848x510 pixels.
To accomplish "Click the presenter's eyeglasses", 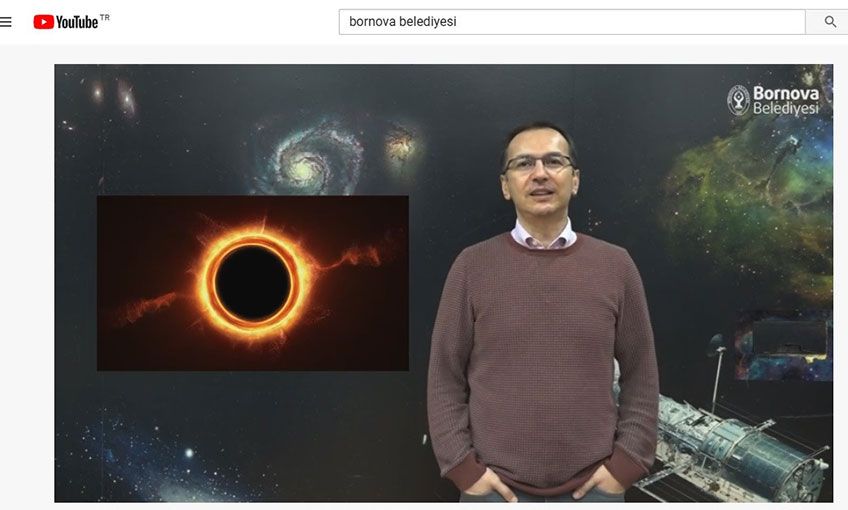I will click(x=539, y=163).
